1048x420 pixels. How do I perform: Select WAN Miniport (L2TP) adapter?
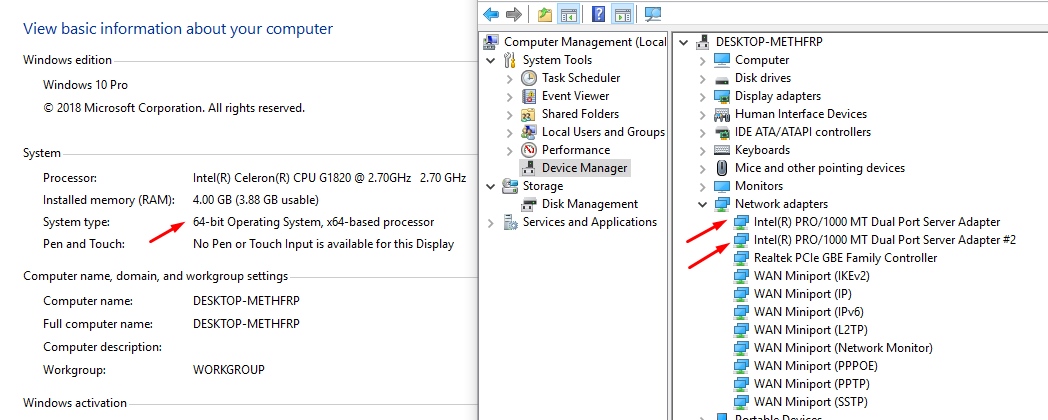pos(811,330)
